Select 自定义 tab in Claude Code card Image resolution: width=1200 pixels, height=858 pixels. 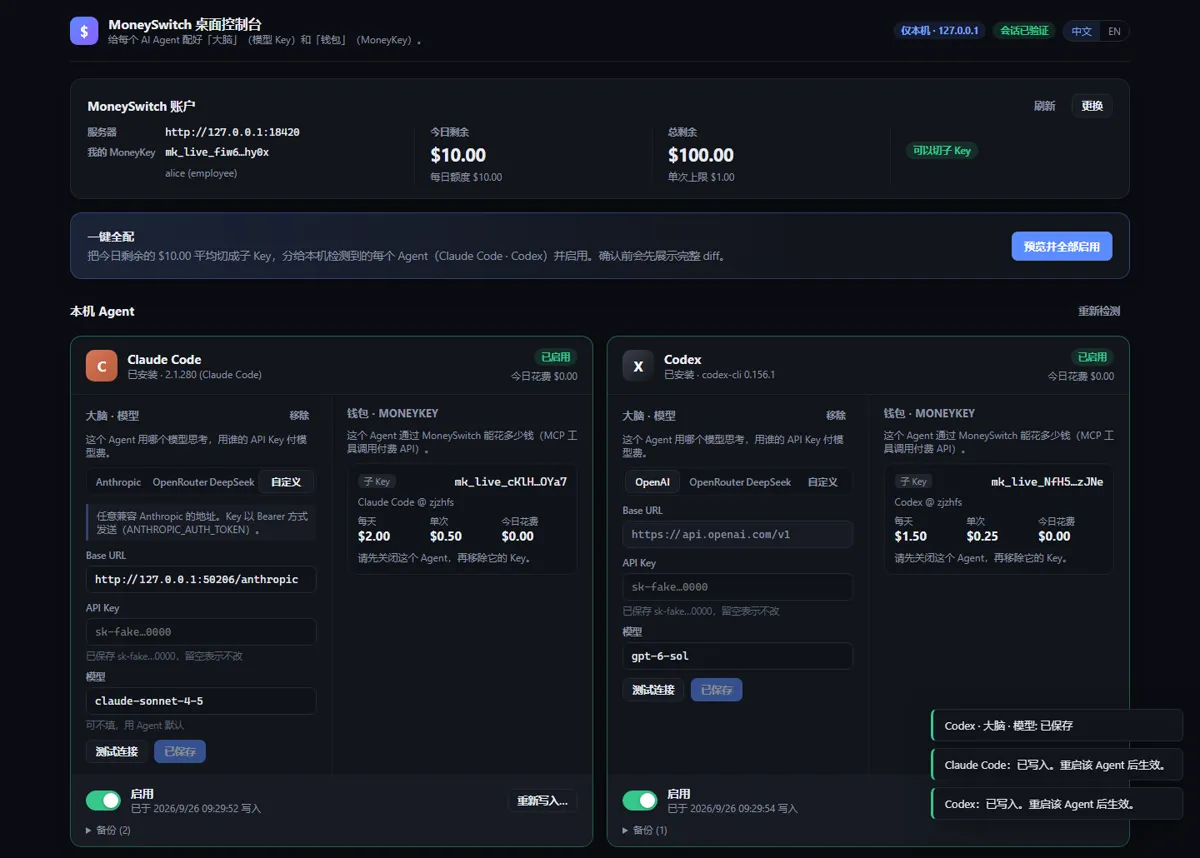[286, 482]
